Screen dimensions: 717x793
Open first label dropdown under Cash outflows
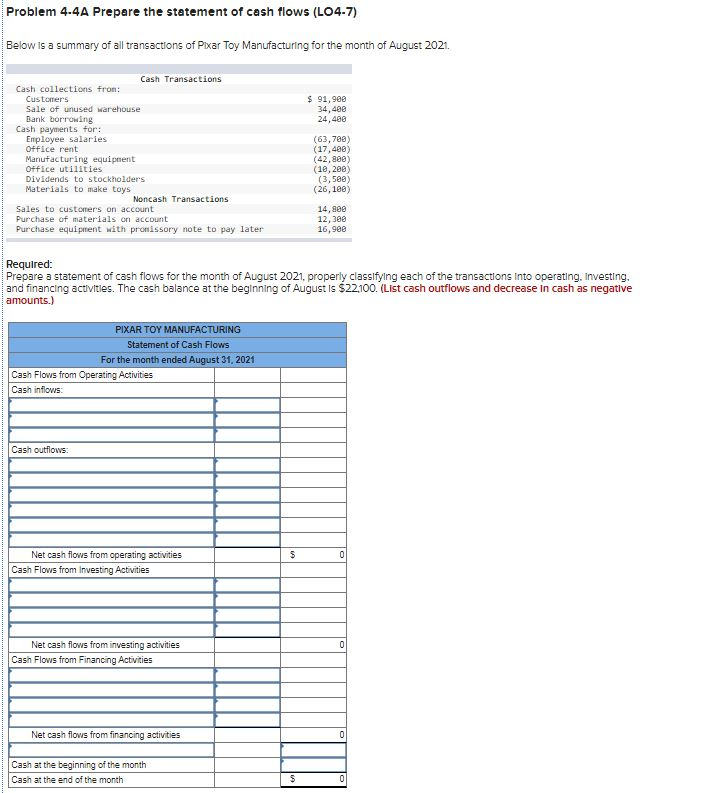click(x=111, y=465)
